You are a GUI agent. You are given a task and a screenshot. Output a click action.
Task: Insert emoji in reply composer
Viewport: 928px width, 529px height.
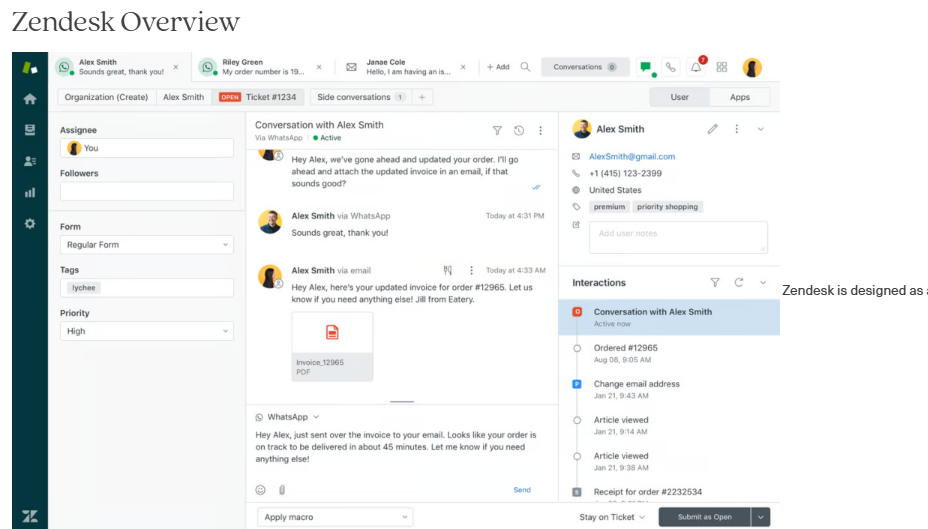(260, 490)
